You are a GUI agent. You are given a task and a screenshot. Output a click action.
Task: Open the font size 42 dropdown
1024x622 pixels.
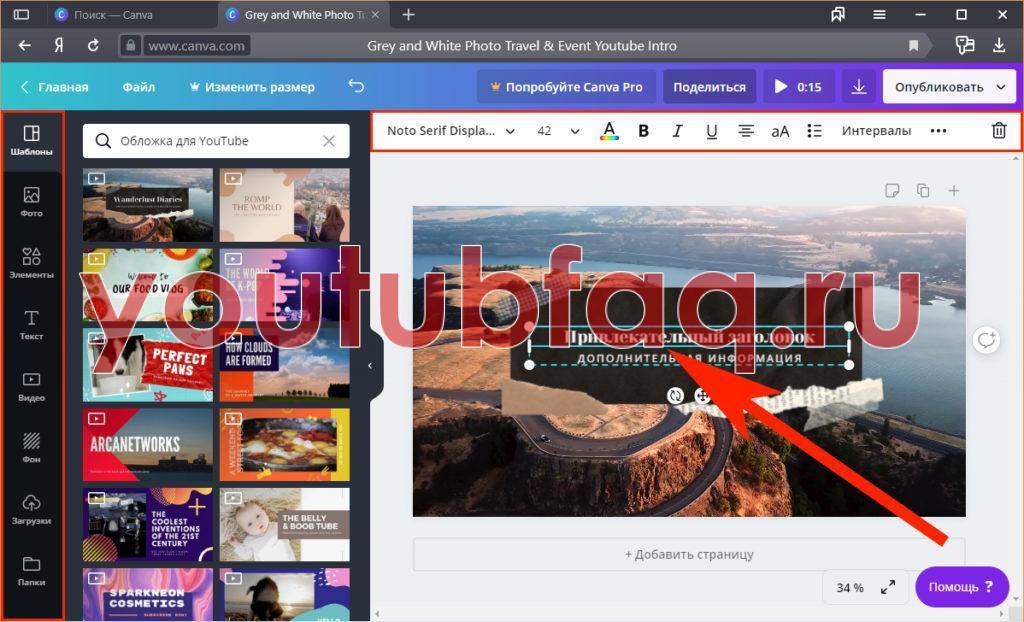(x=558, y=131)
